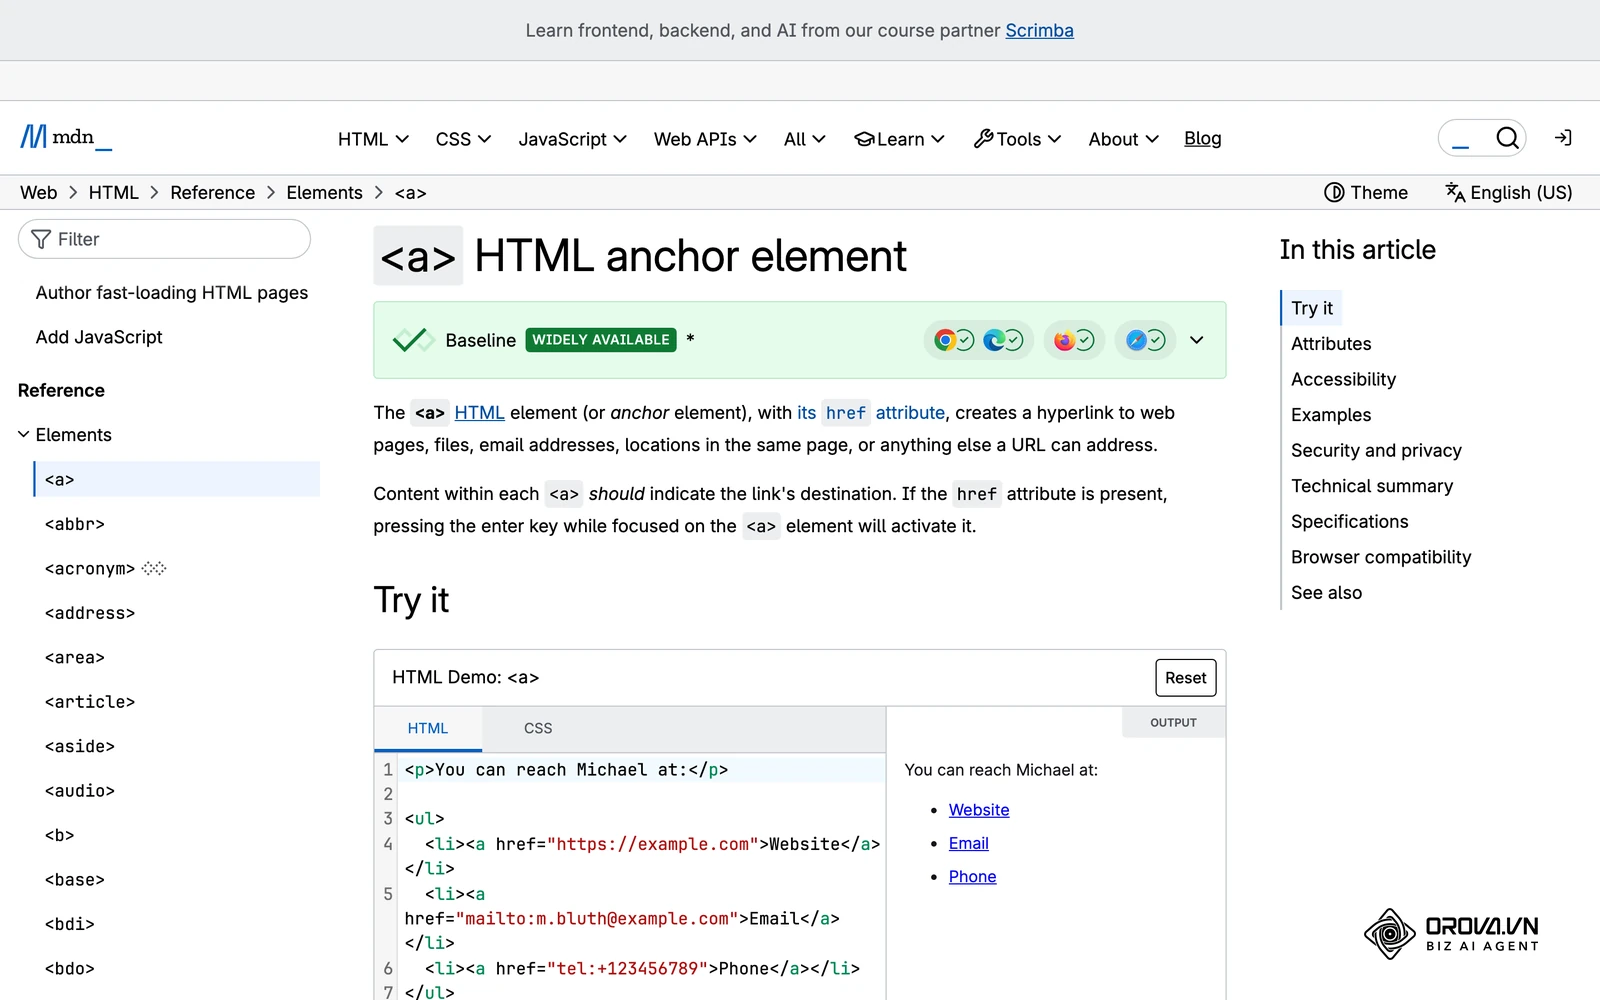
Task: Select <aside> in the sidebar
Action: point(80,746)
